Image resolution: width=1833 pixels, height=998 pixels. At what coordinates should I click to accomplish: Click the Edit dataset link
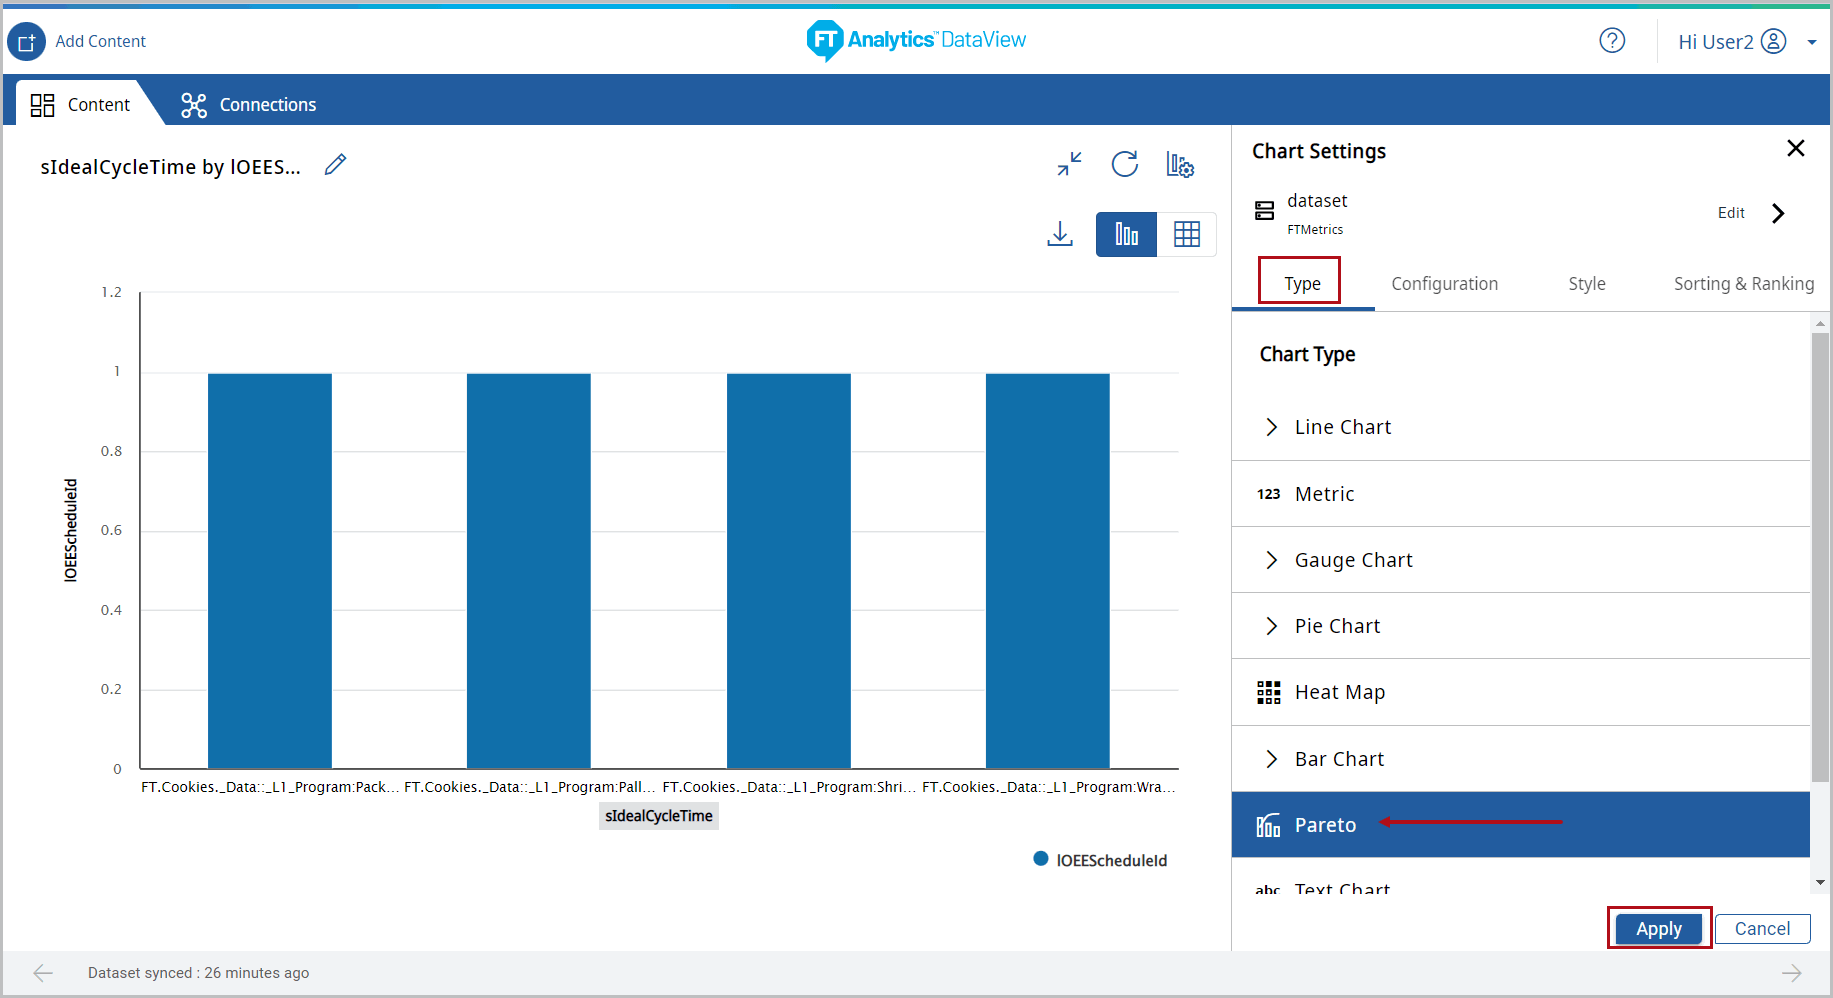[1731, 213]
